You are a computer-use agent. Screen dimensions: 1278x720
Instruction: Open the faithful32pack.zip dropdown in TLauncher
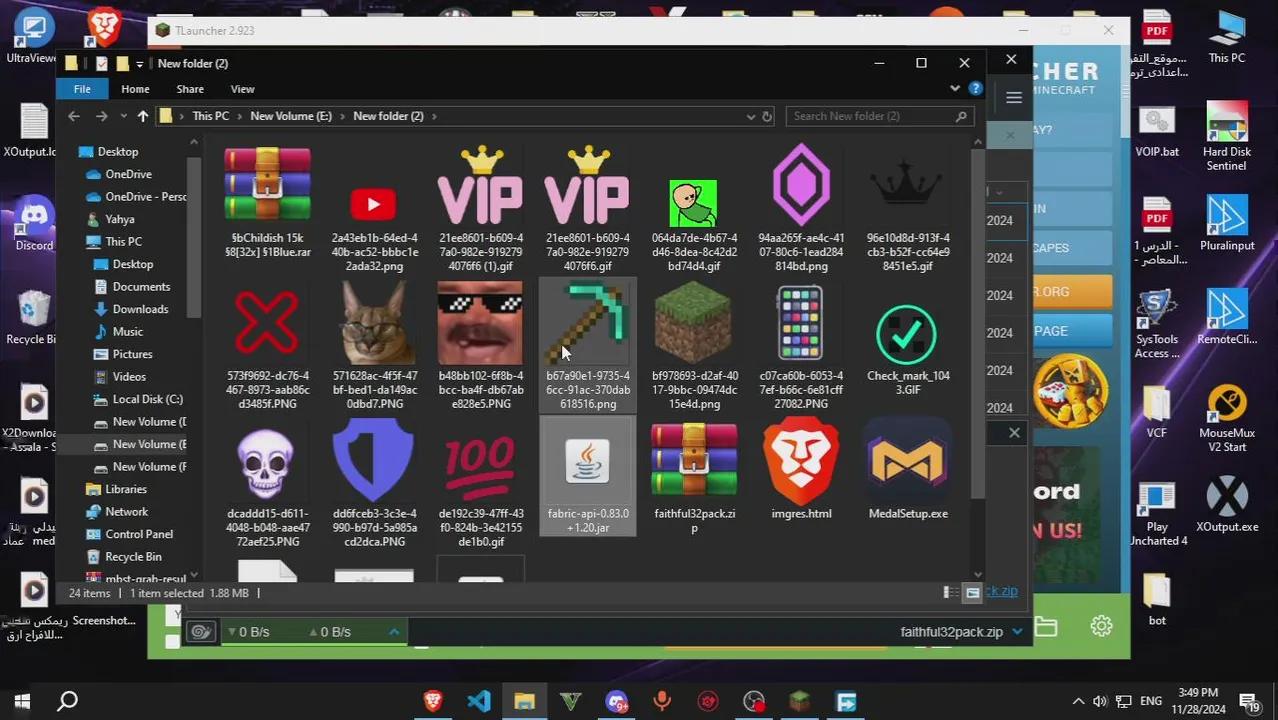[x=1018, y=632]
